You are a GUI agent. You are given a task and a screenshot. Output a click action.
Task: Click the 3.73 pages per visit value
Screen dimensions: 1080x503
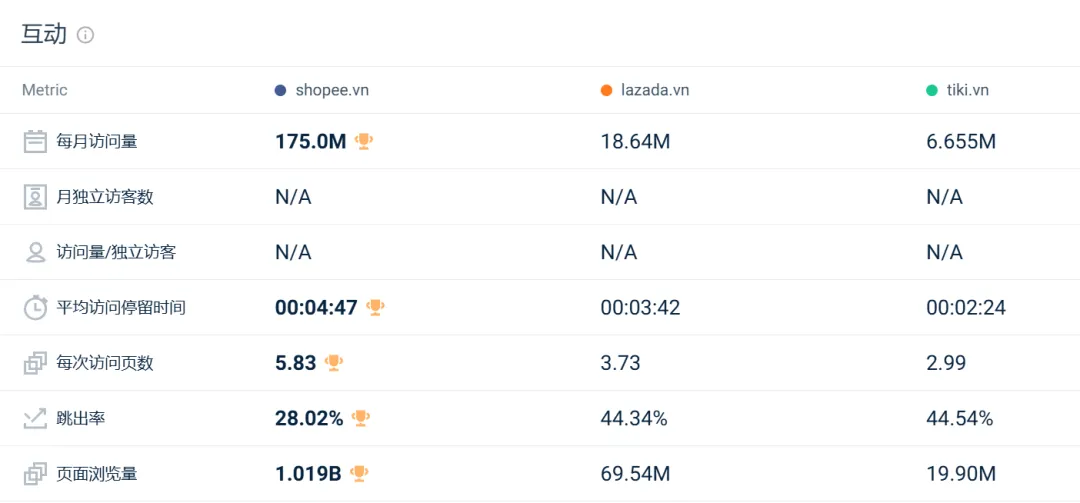tap(621, 363)
